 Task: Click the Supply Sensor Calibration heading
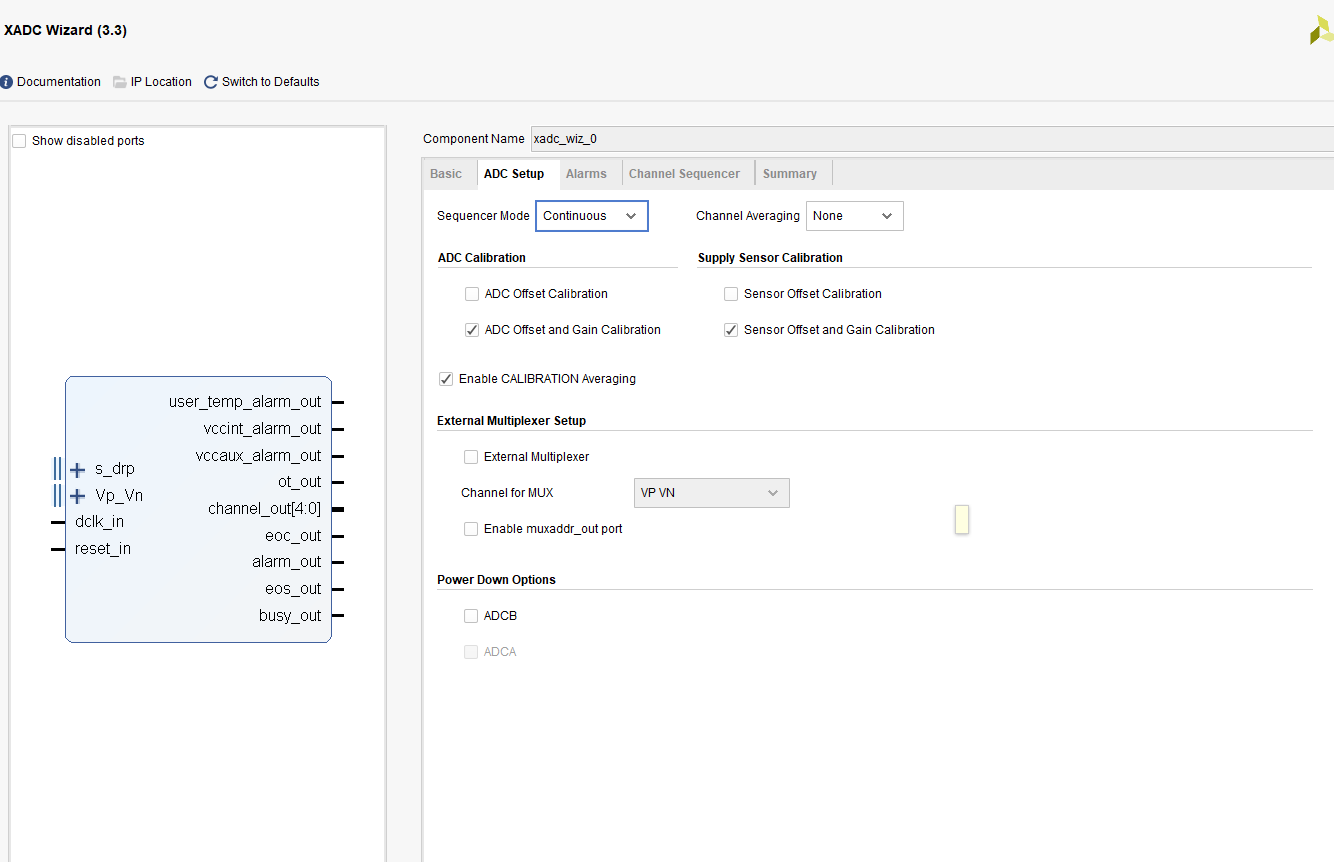click(770, 258)
